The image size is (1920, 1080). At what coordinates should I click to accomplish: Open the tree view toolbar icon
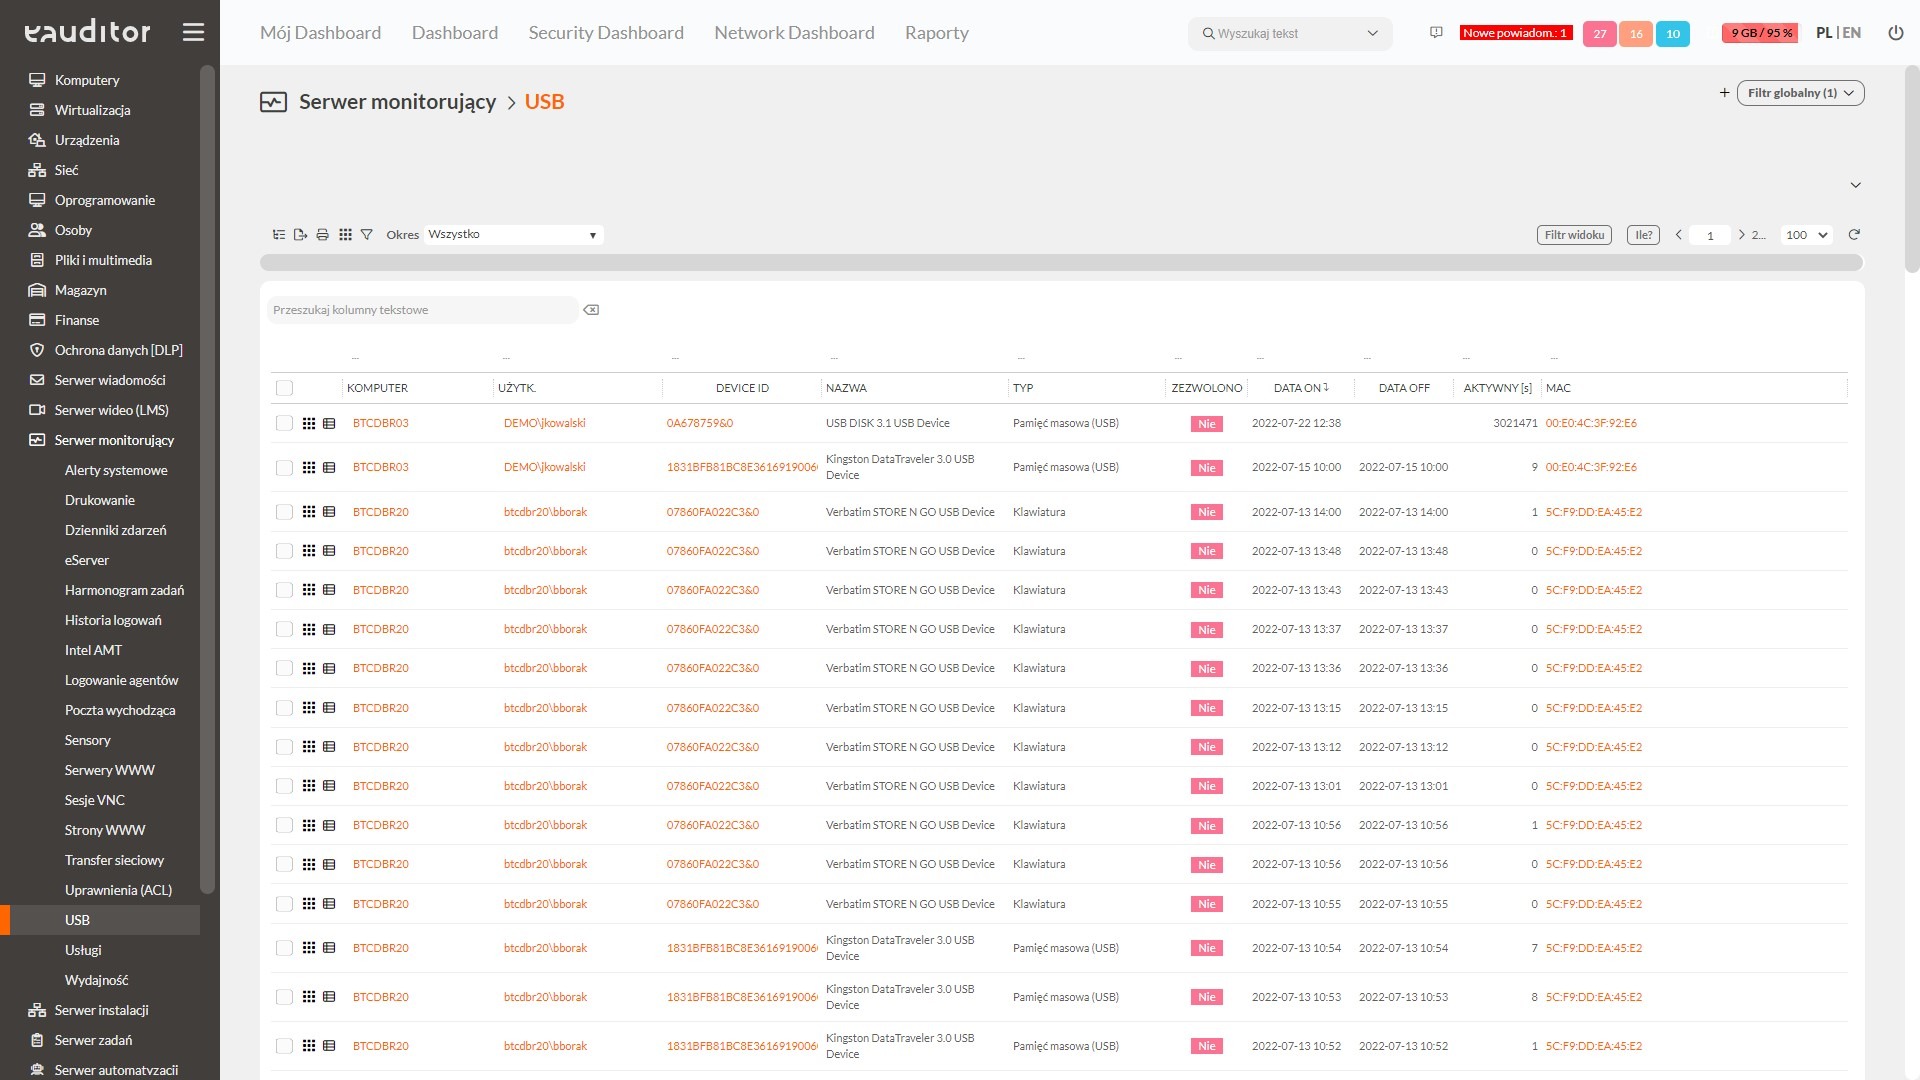279,235
